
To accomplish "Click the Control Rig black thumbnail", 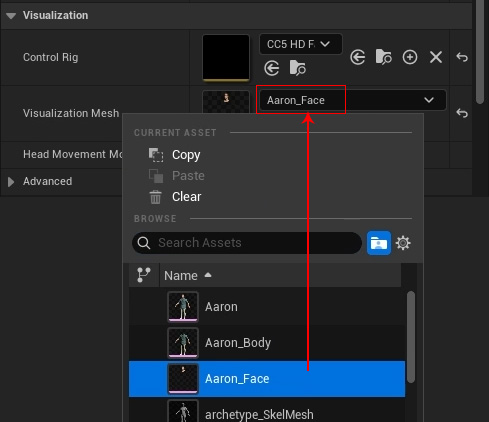I will click(226, 57).
